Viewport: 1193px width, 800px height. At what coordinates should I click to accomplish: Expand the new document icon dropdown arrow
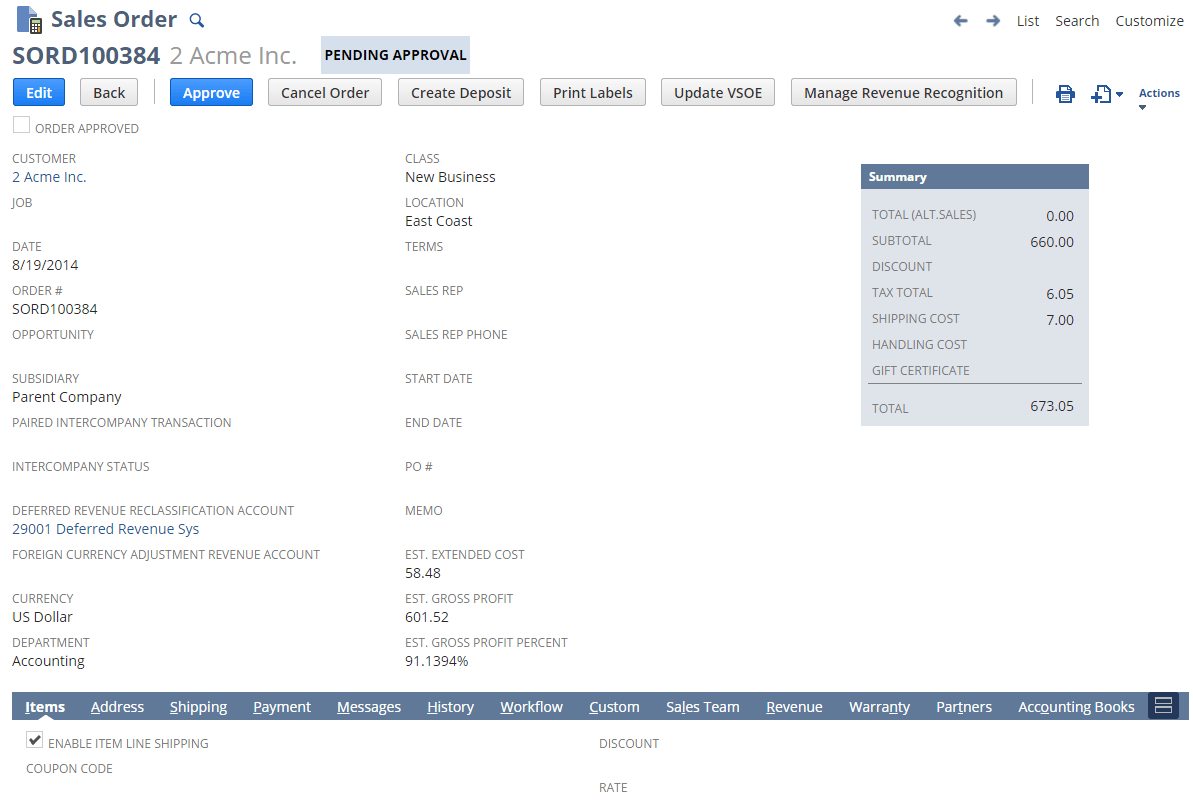pos(1119,94)
